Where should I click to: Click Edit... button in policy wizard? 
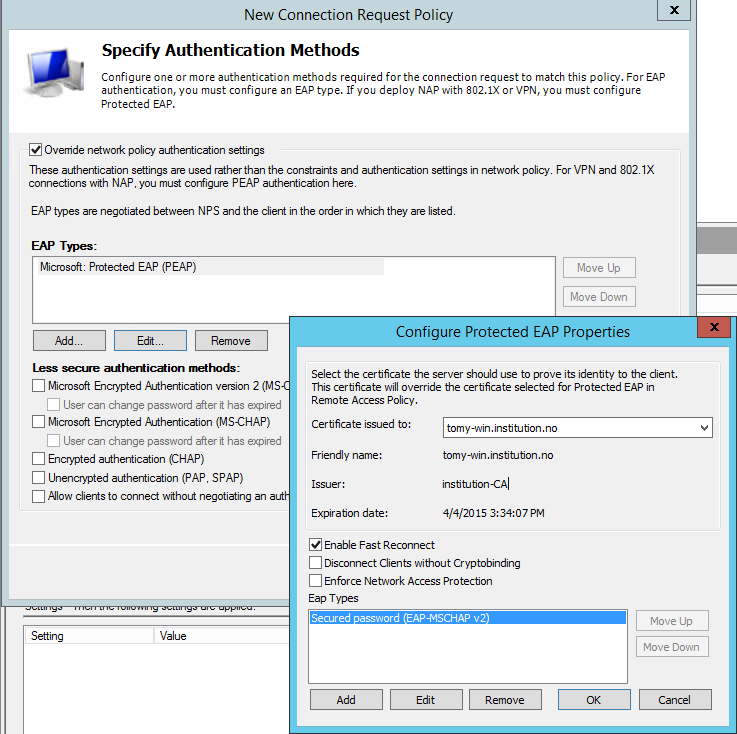click(150, 341)
